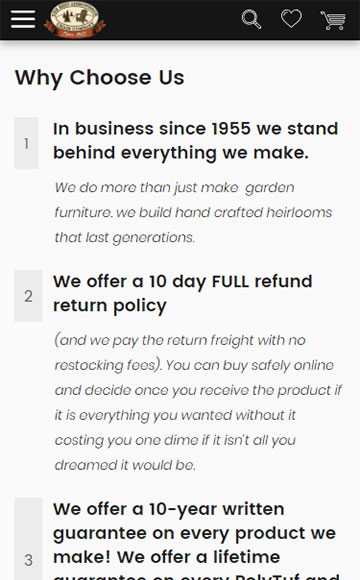Open the search magnifier icon

(251, 19)
